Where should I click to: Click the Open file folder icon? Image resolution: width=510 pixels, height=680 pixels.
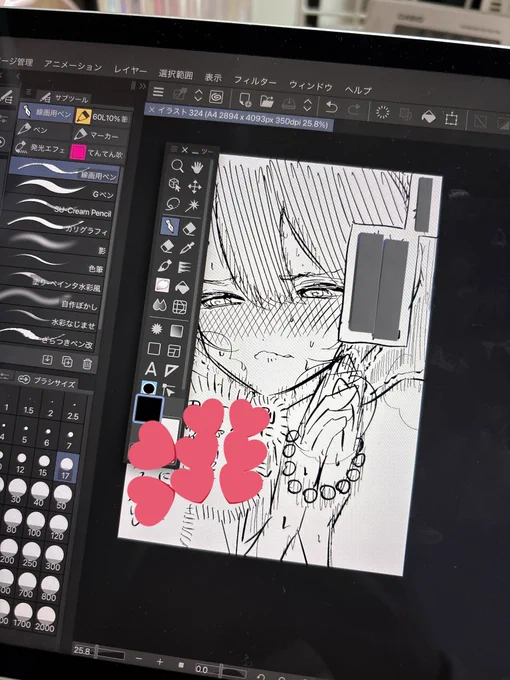click(x=267, y=101)
